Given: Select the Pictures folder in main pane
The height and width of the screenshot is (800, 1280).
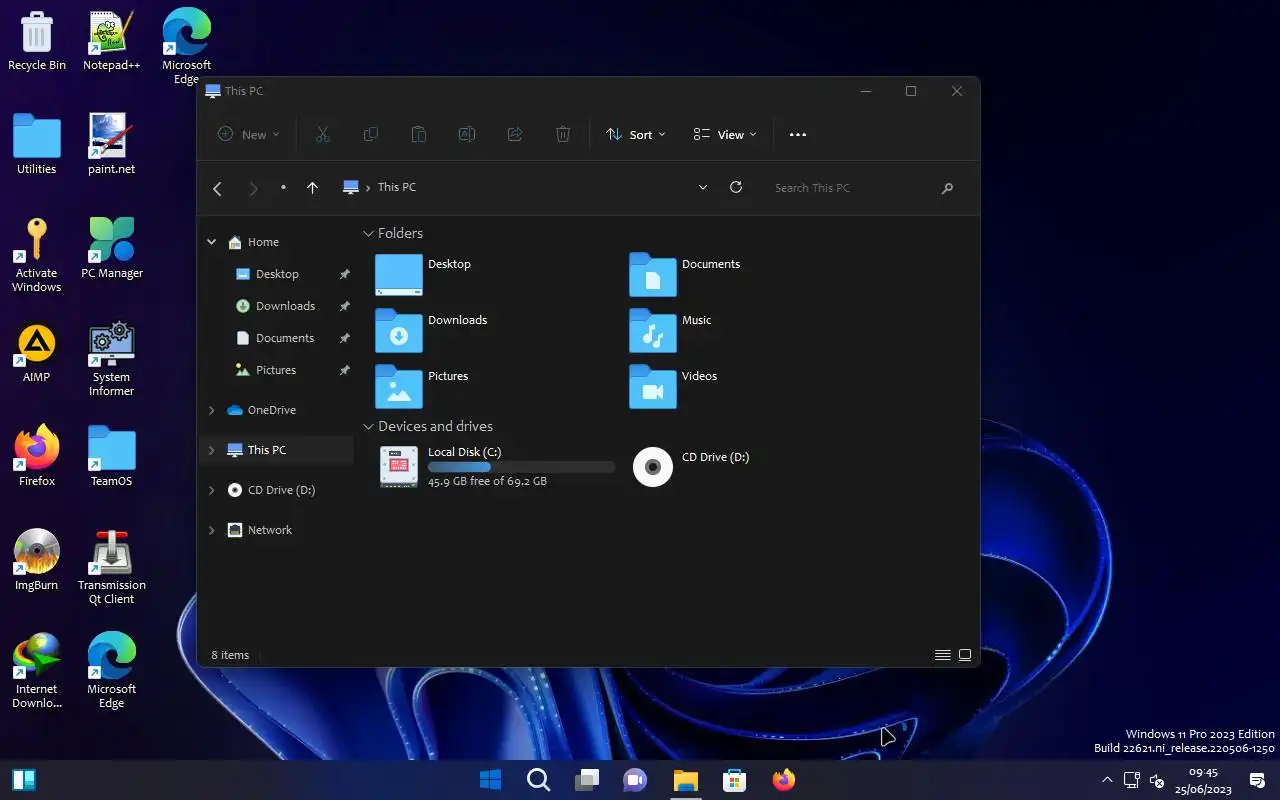Looking at the screenshot, I should [399, 386].
